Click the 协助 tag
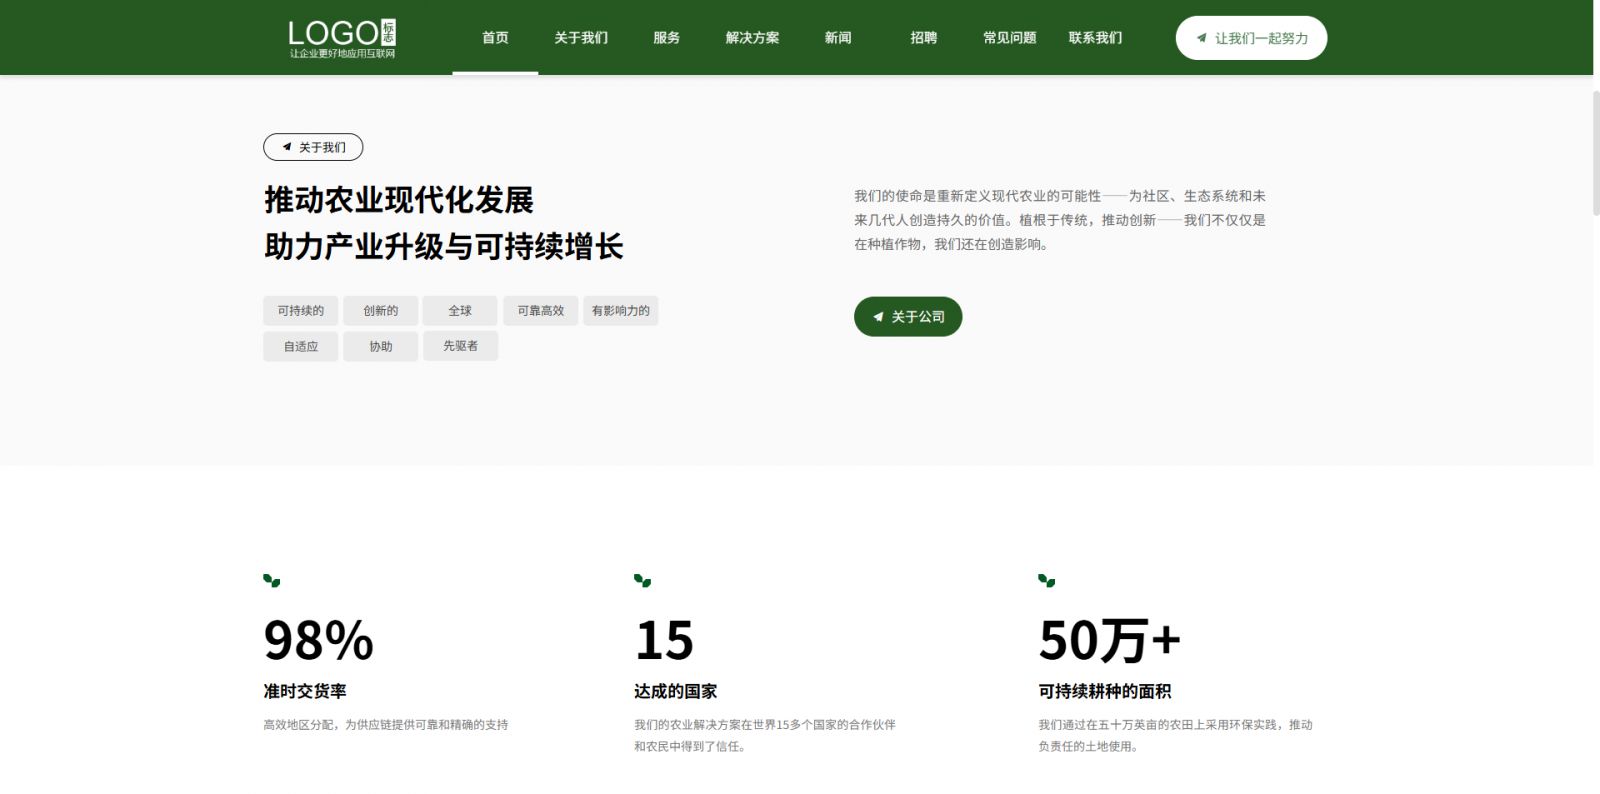The height and width of the screenshot is (794, 1600). click(x=380, y=346)
